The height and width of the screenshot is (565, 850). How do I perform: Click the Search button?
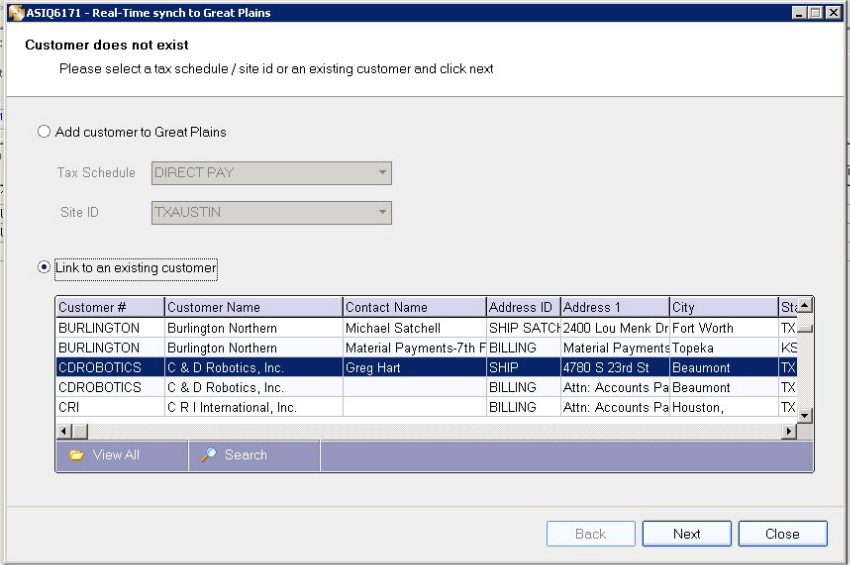click(x=254, y=455)
